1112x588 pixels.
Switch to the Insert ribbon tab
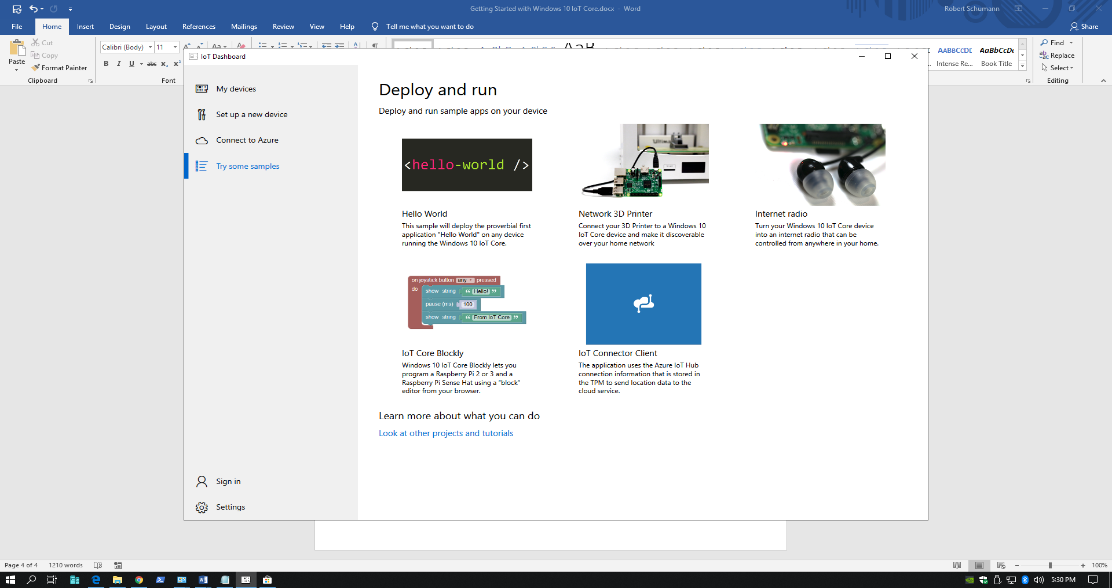tap(86, 27)
